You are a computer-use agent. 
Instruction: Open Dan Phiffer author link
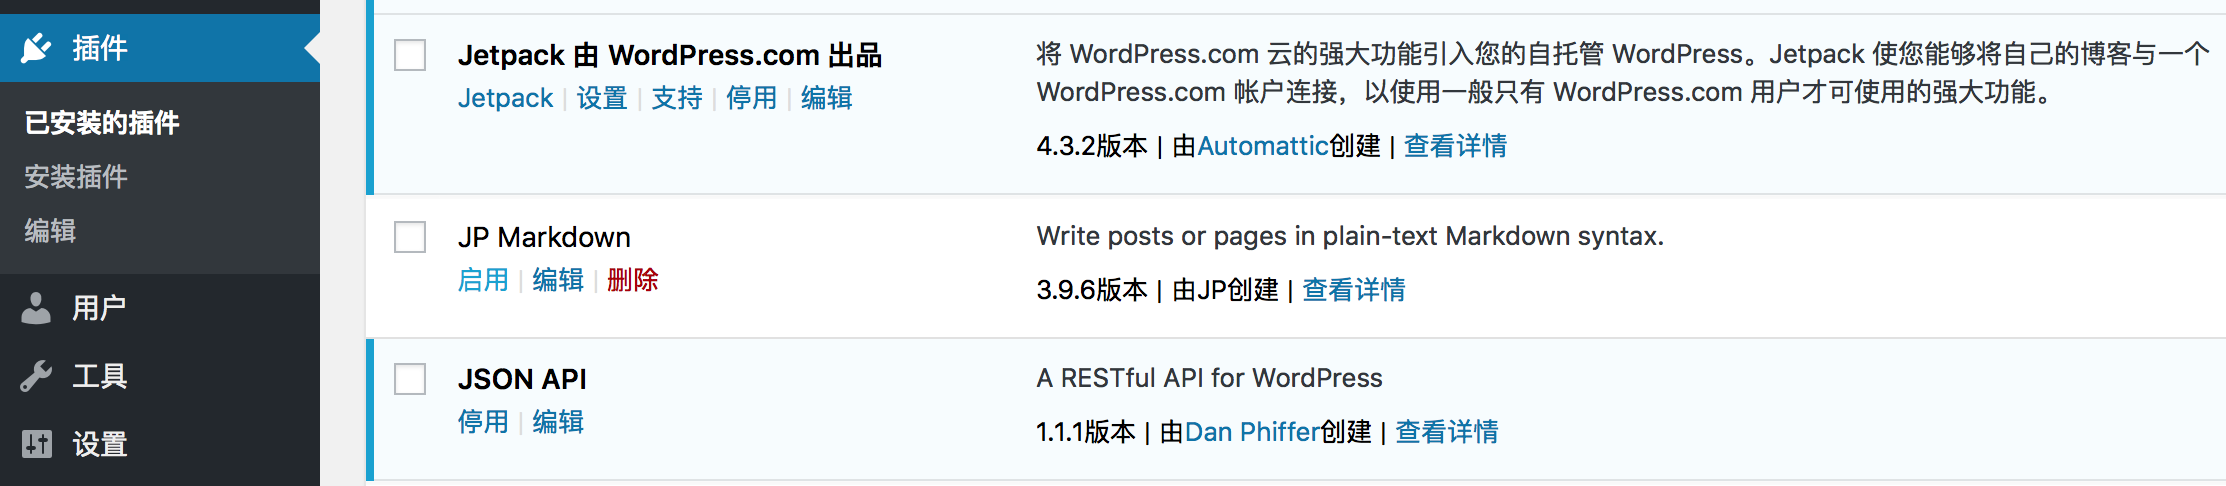tap(1252, 432)
